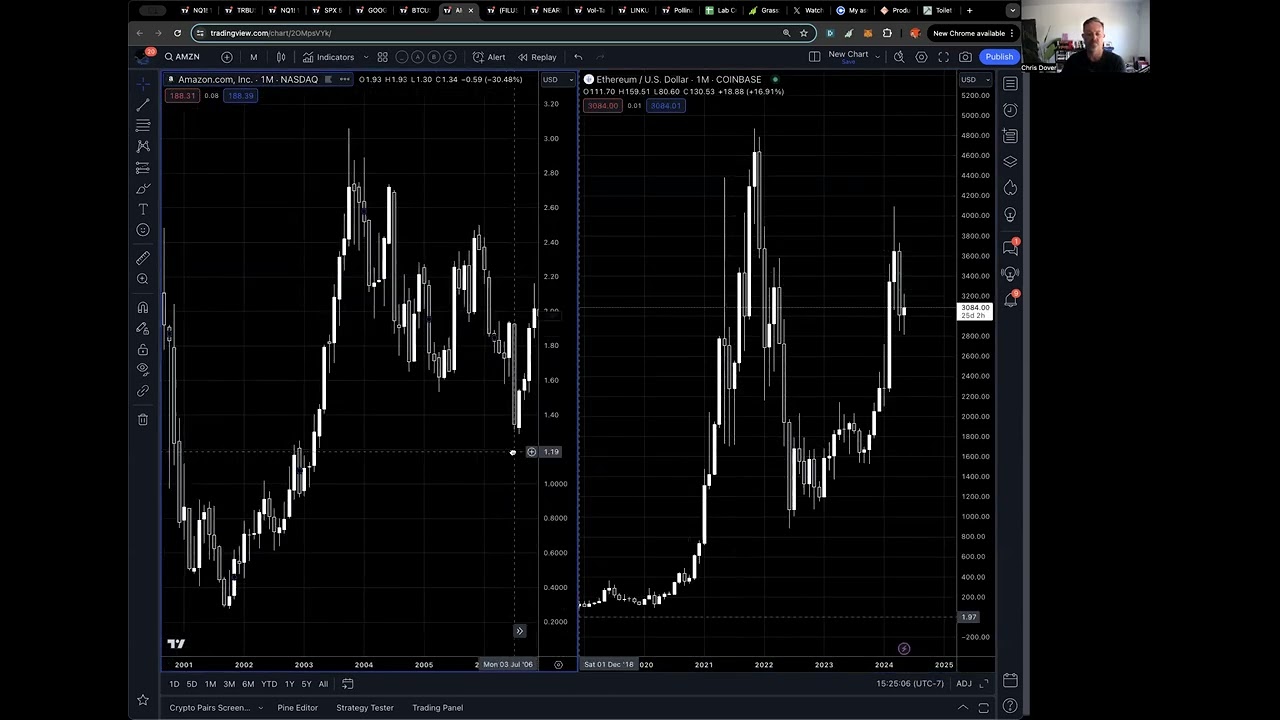Open indicator templates grid icon
1280x720 pixels.
382,57
